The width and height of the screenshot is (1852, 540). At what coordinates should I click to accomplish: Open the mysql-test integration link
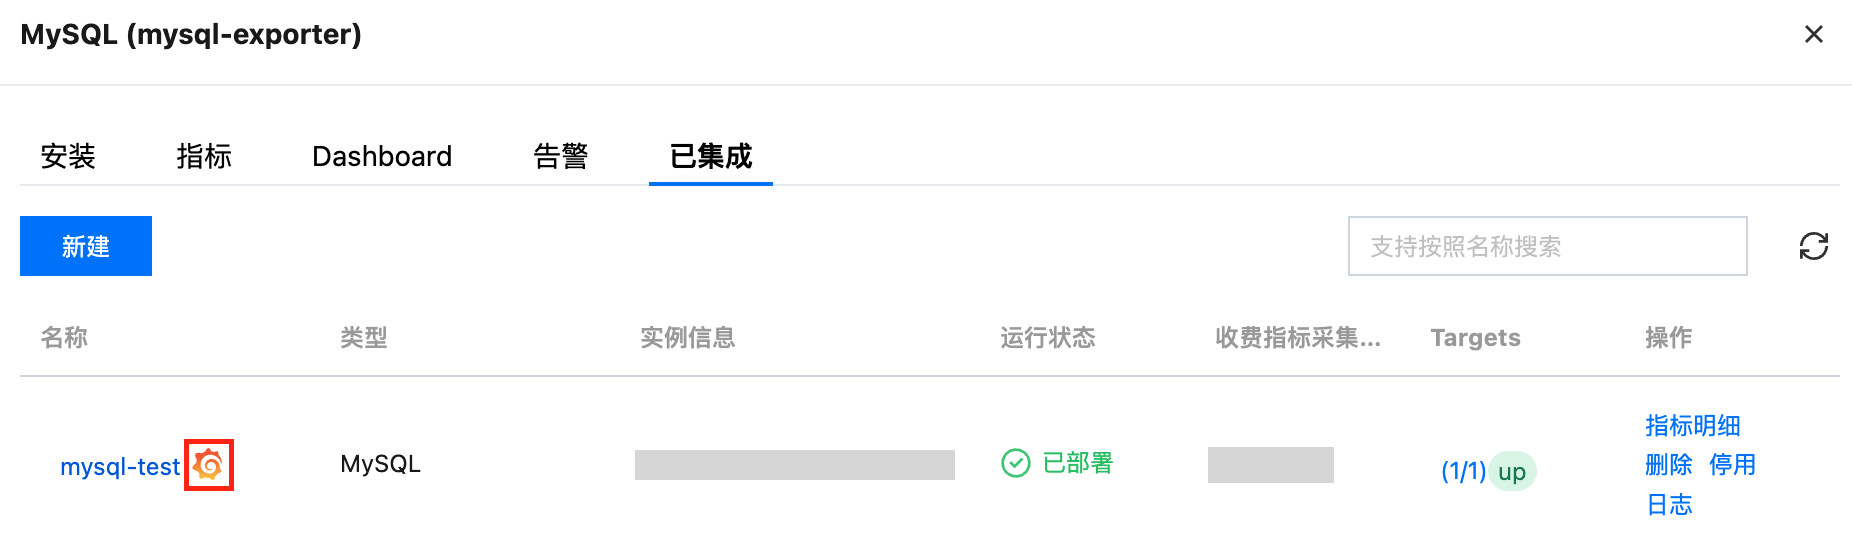click(x=120, y=467)
